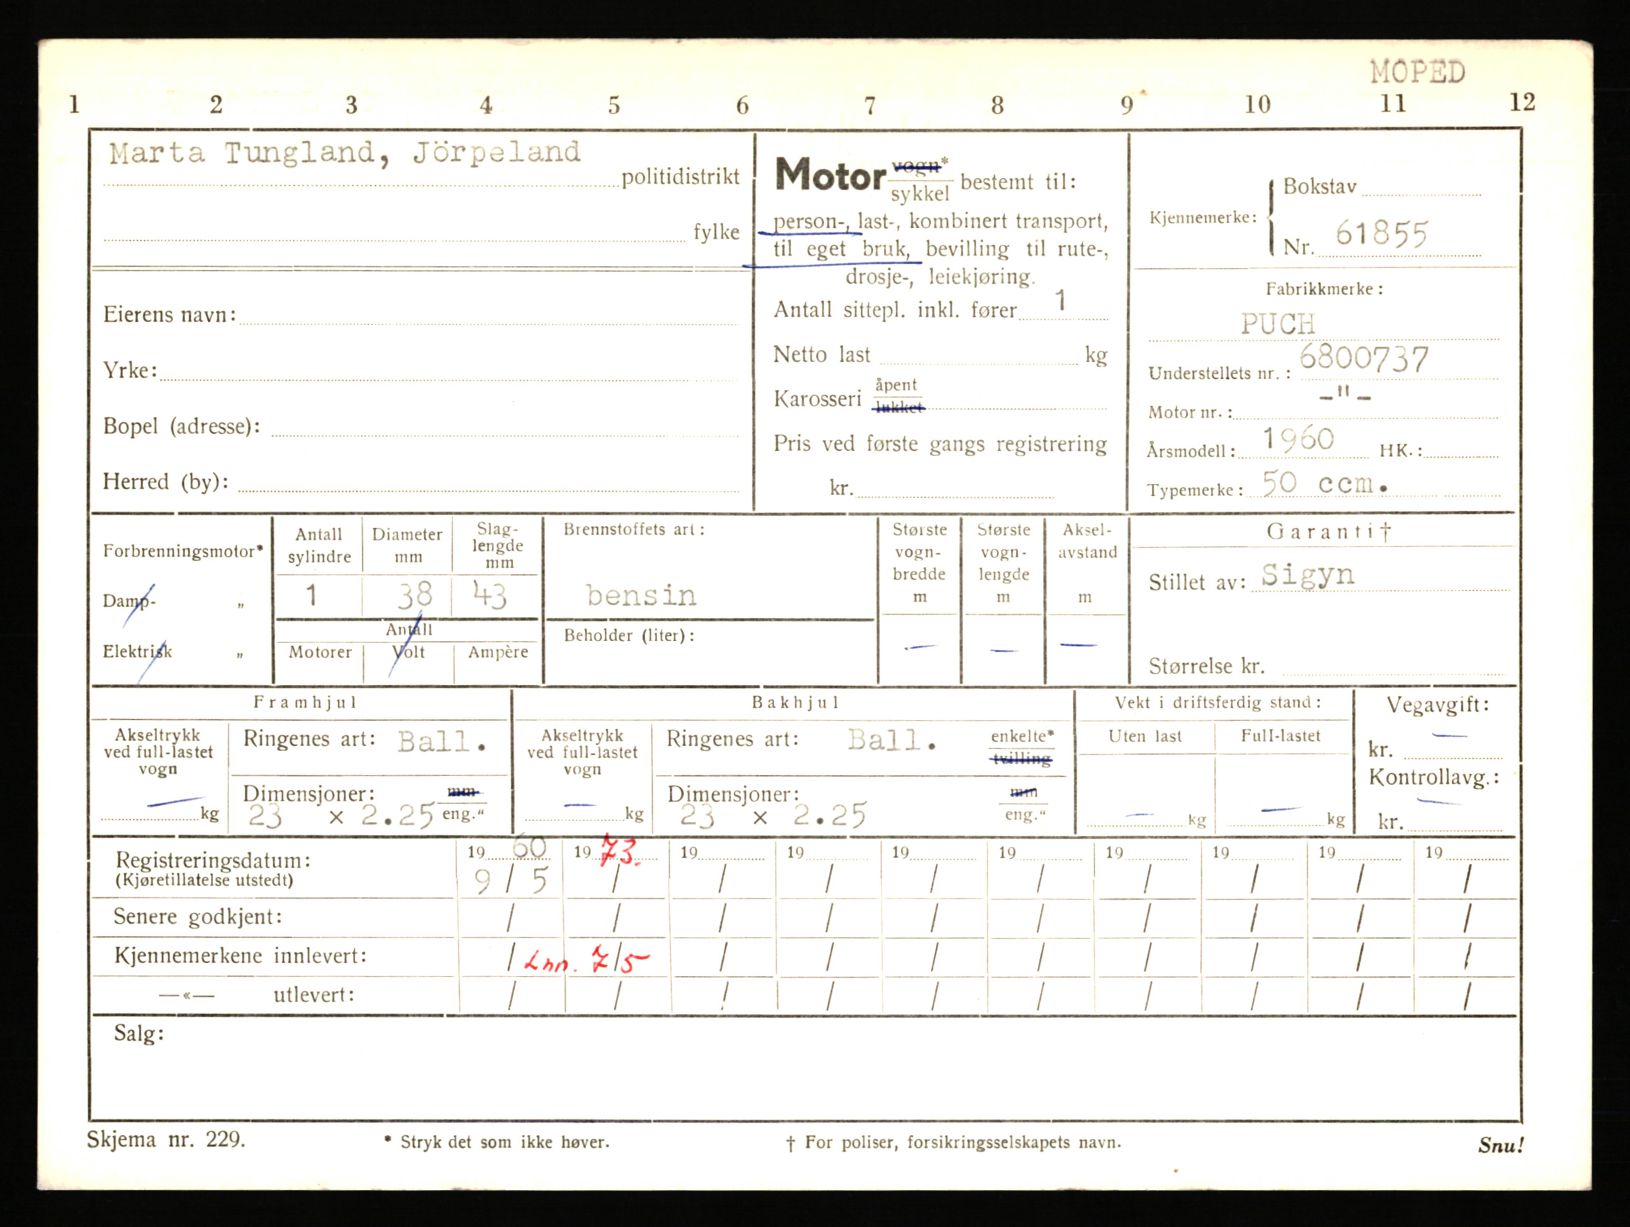Viewport: 1630px width, 1227px height.
Task: Click the model year value 1960
Action: [x=1298, y=439]
